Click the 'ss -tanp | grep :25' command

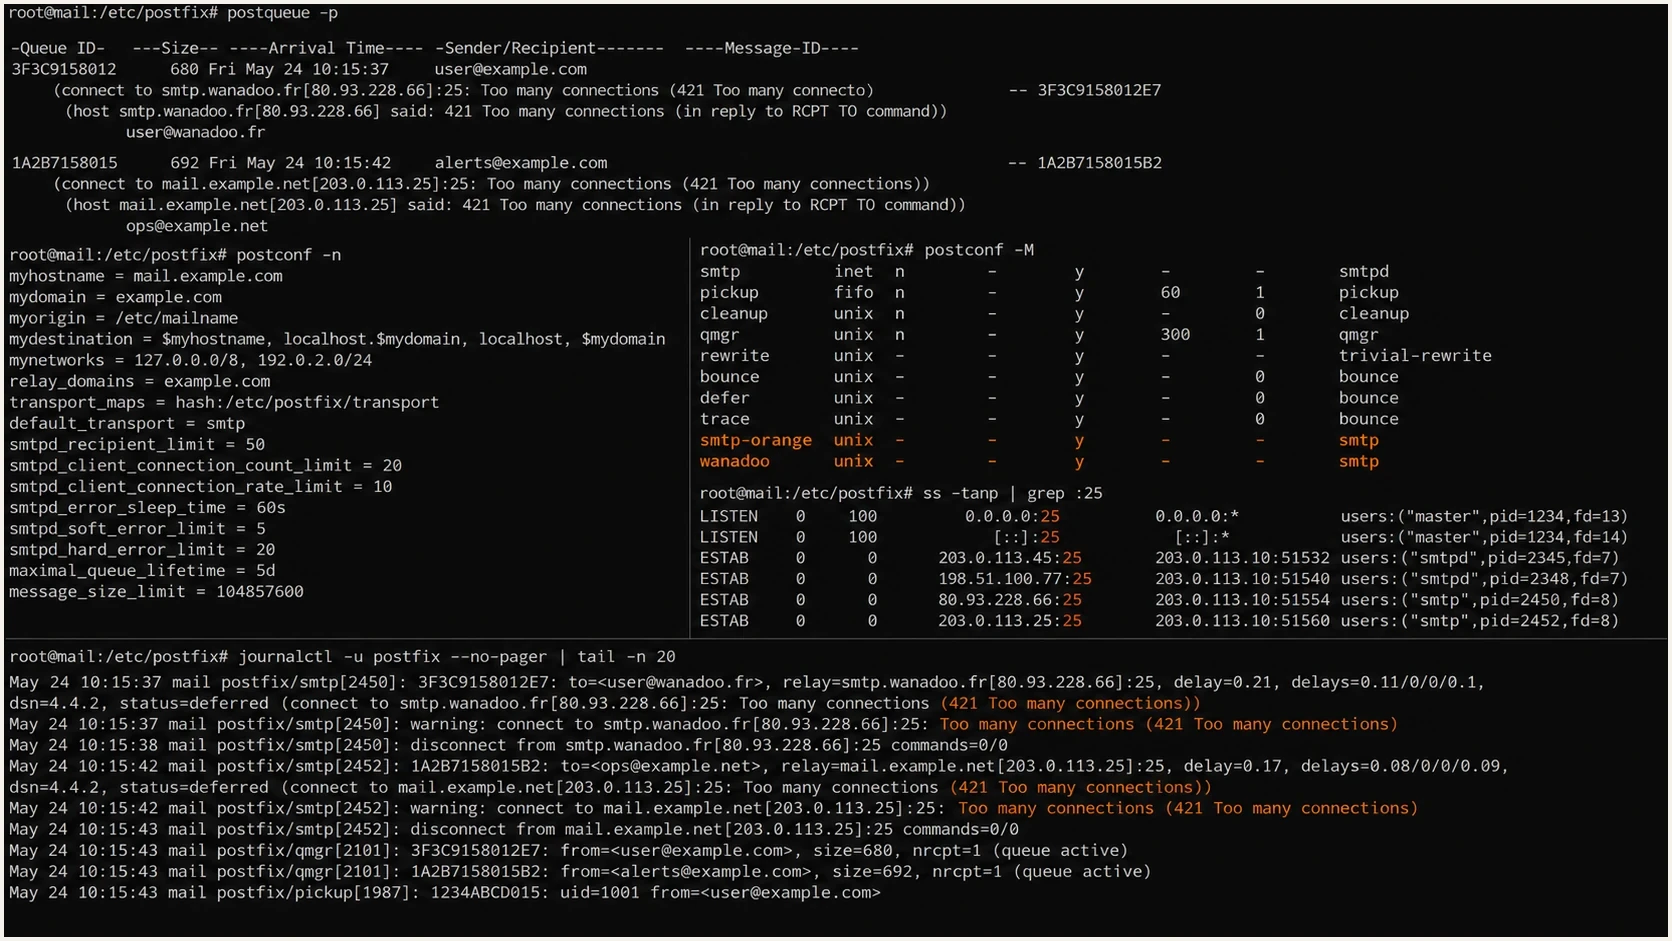1013,493
